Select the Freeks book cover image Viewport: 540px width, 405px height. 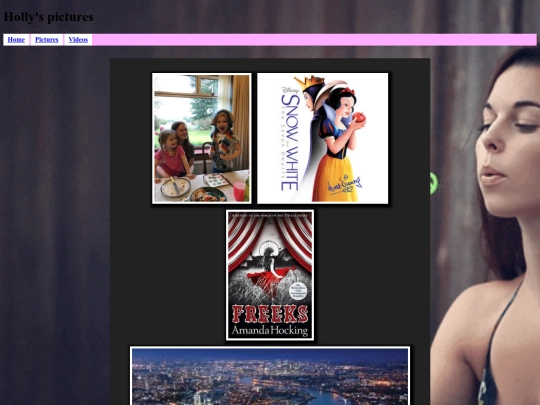(270, 275)
